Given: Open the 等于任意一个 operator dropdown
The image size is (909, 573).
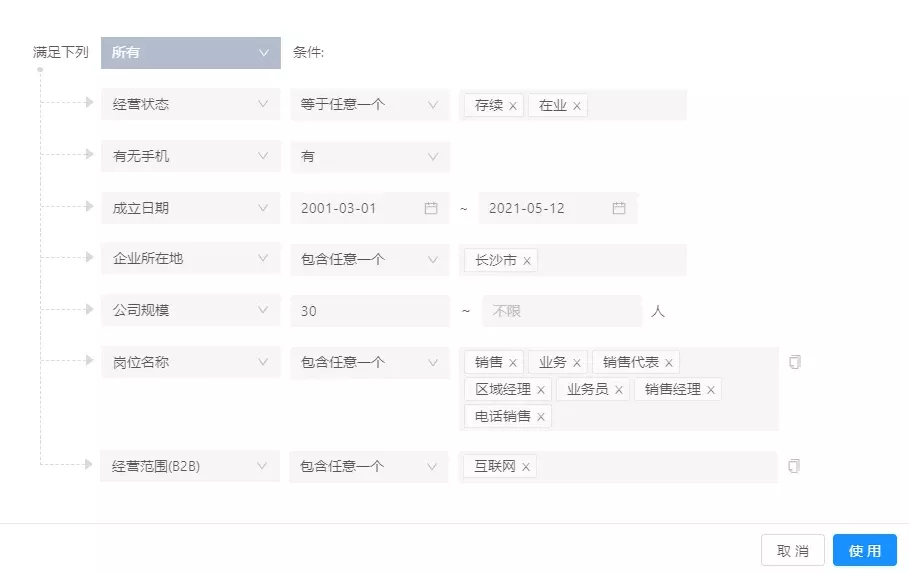Looking at the screenshot, I should point(370,105).
